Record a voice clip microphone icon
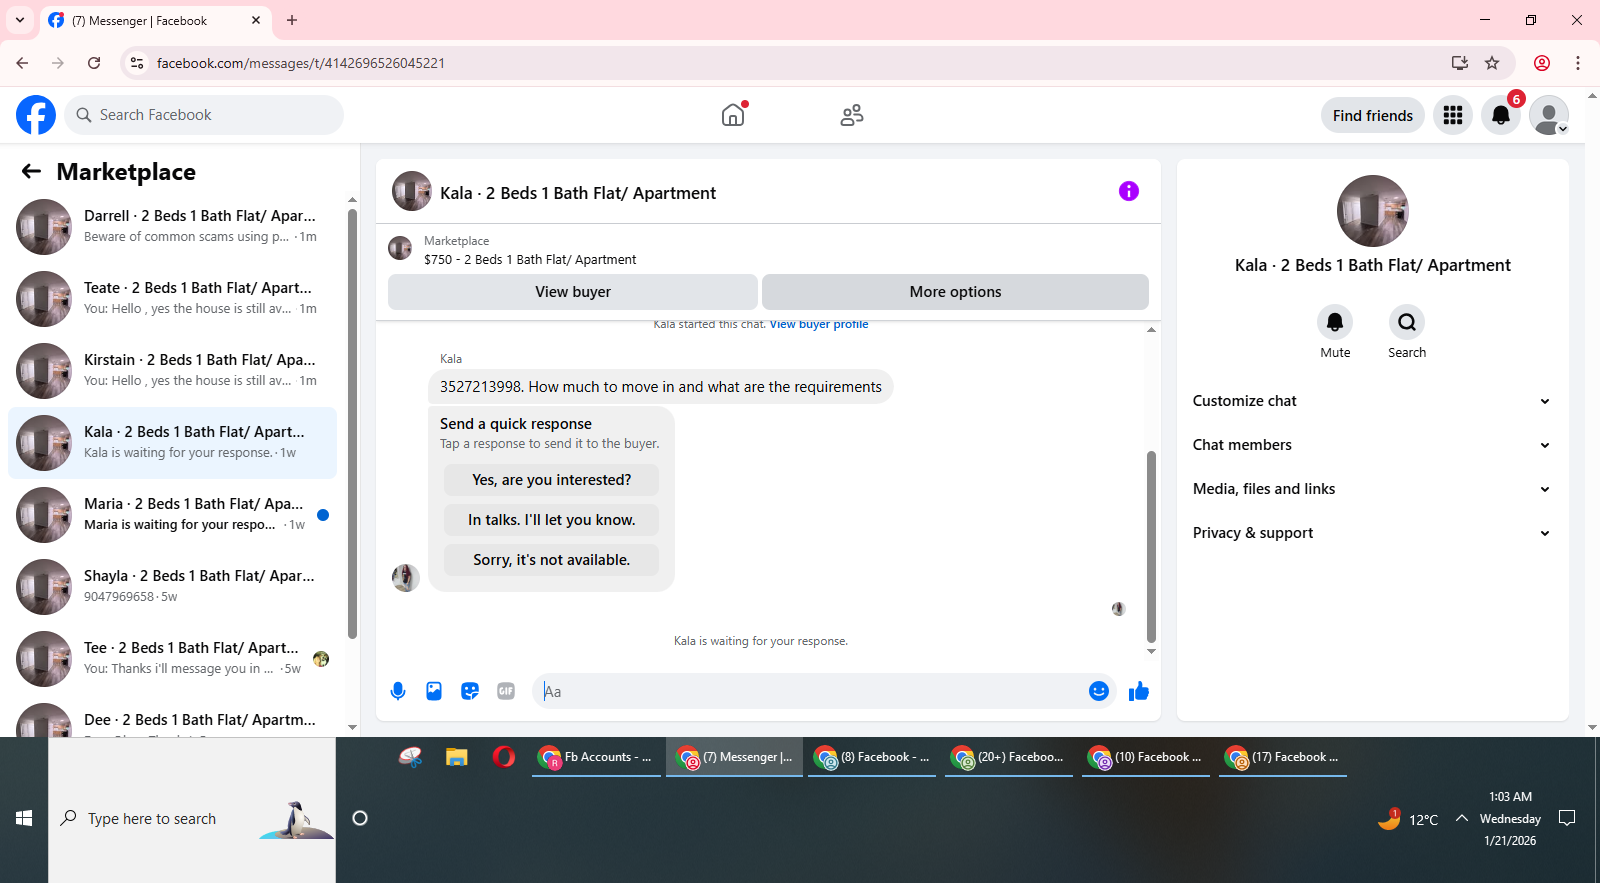Viewport: 1600px width, 883px height. [x=398, y=691]
